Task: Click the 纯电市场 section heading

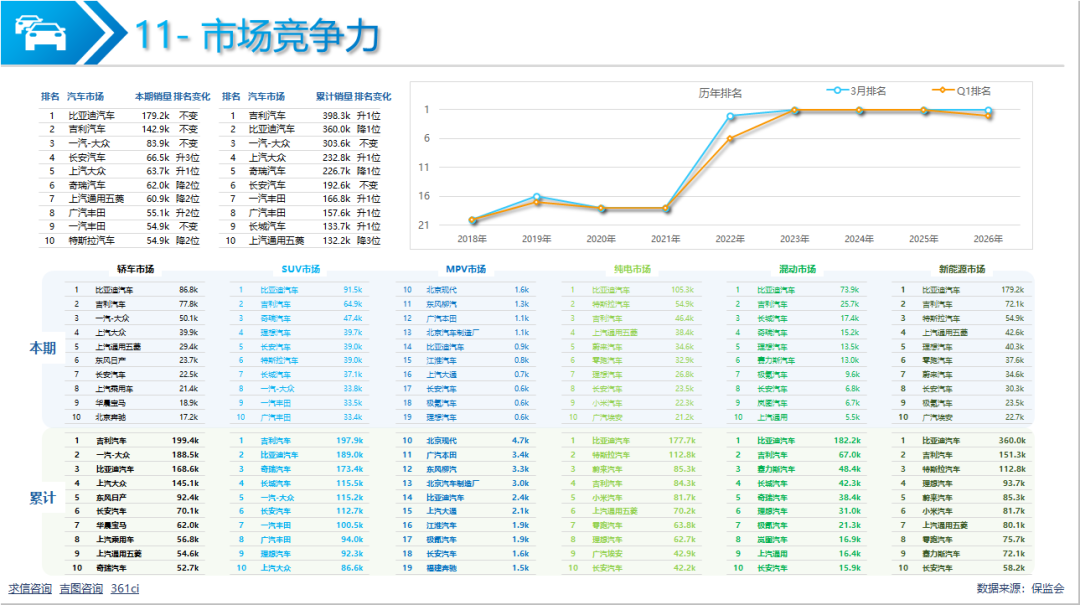Action: pyautogui.click(x=632, y=269)
